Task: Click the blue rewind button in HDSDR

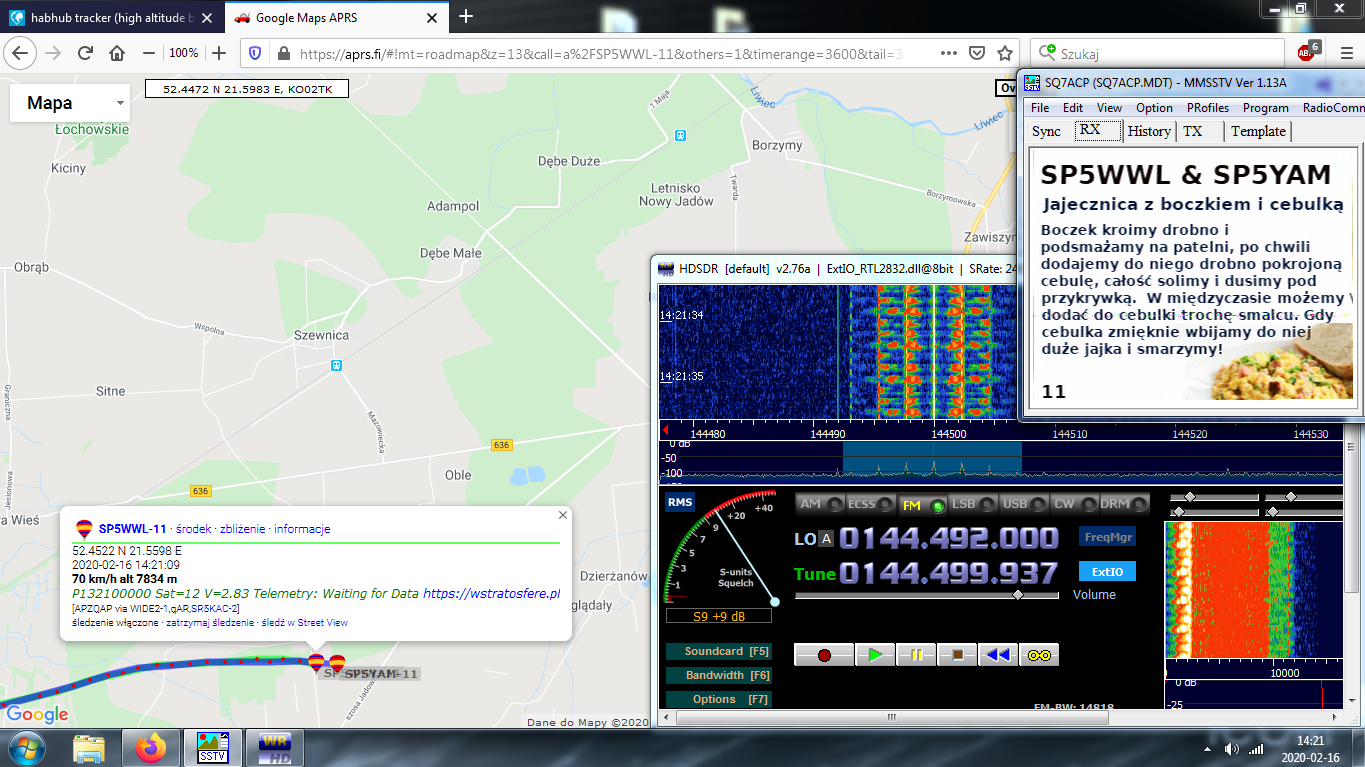Action: [x=997, y=655]
